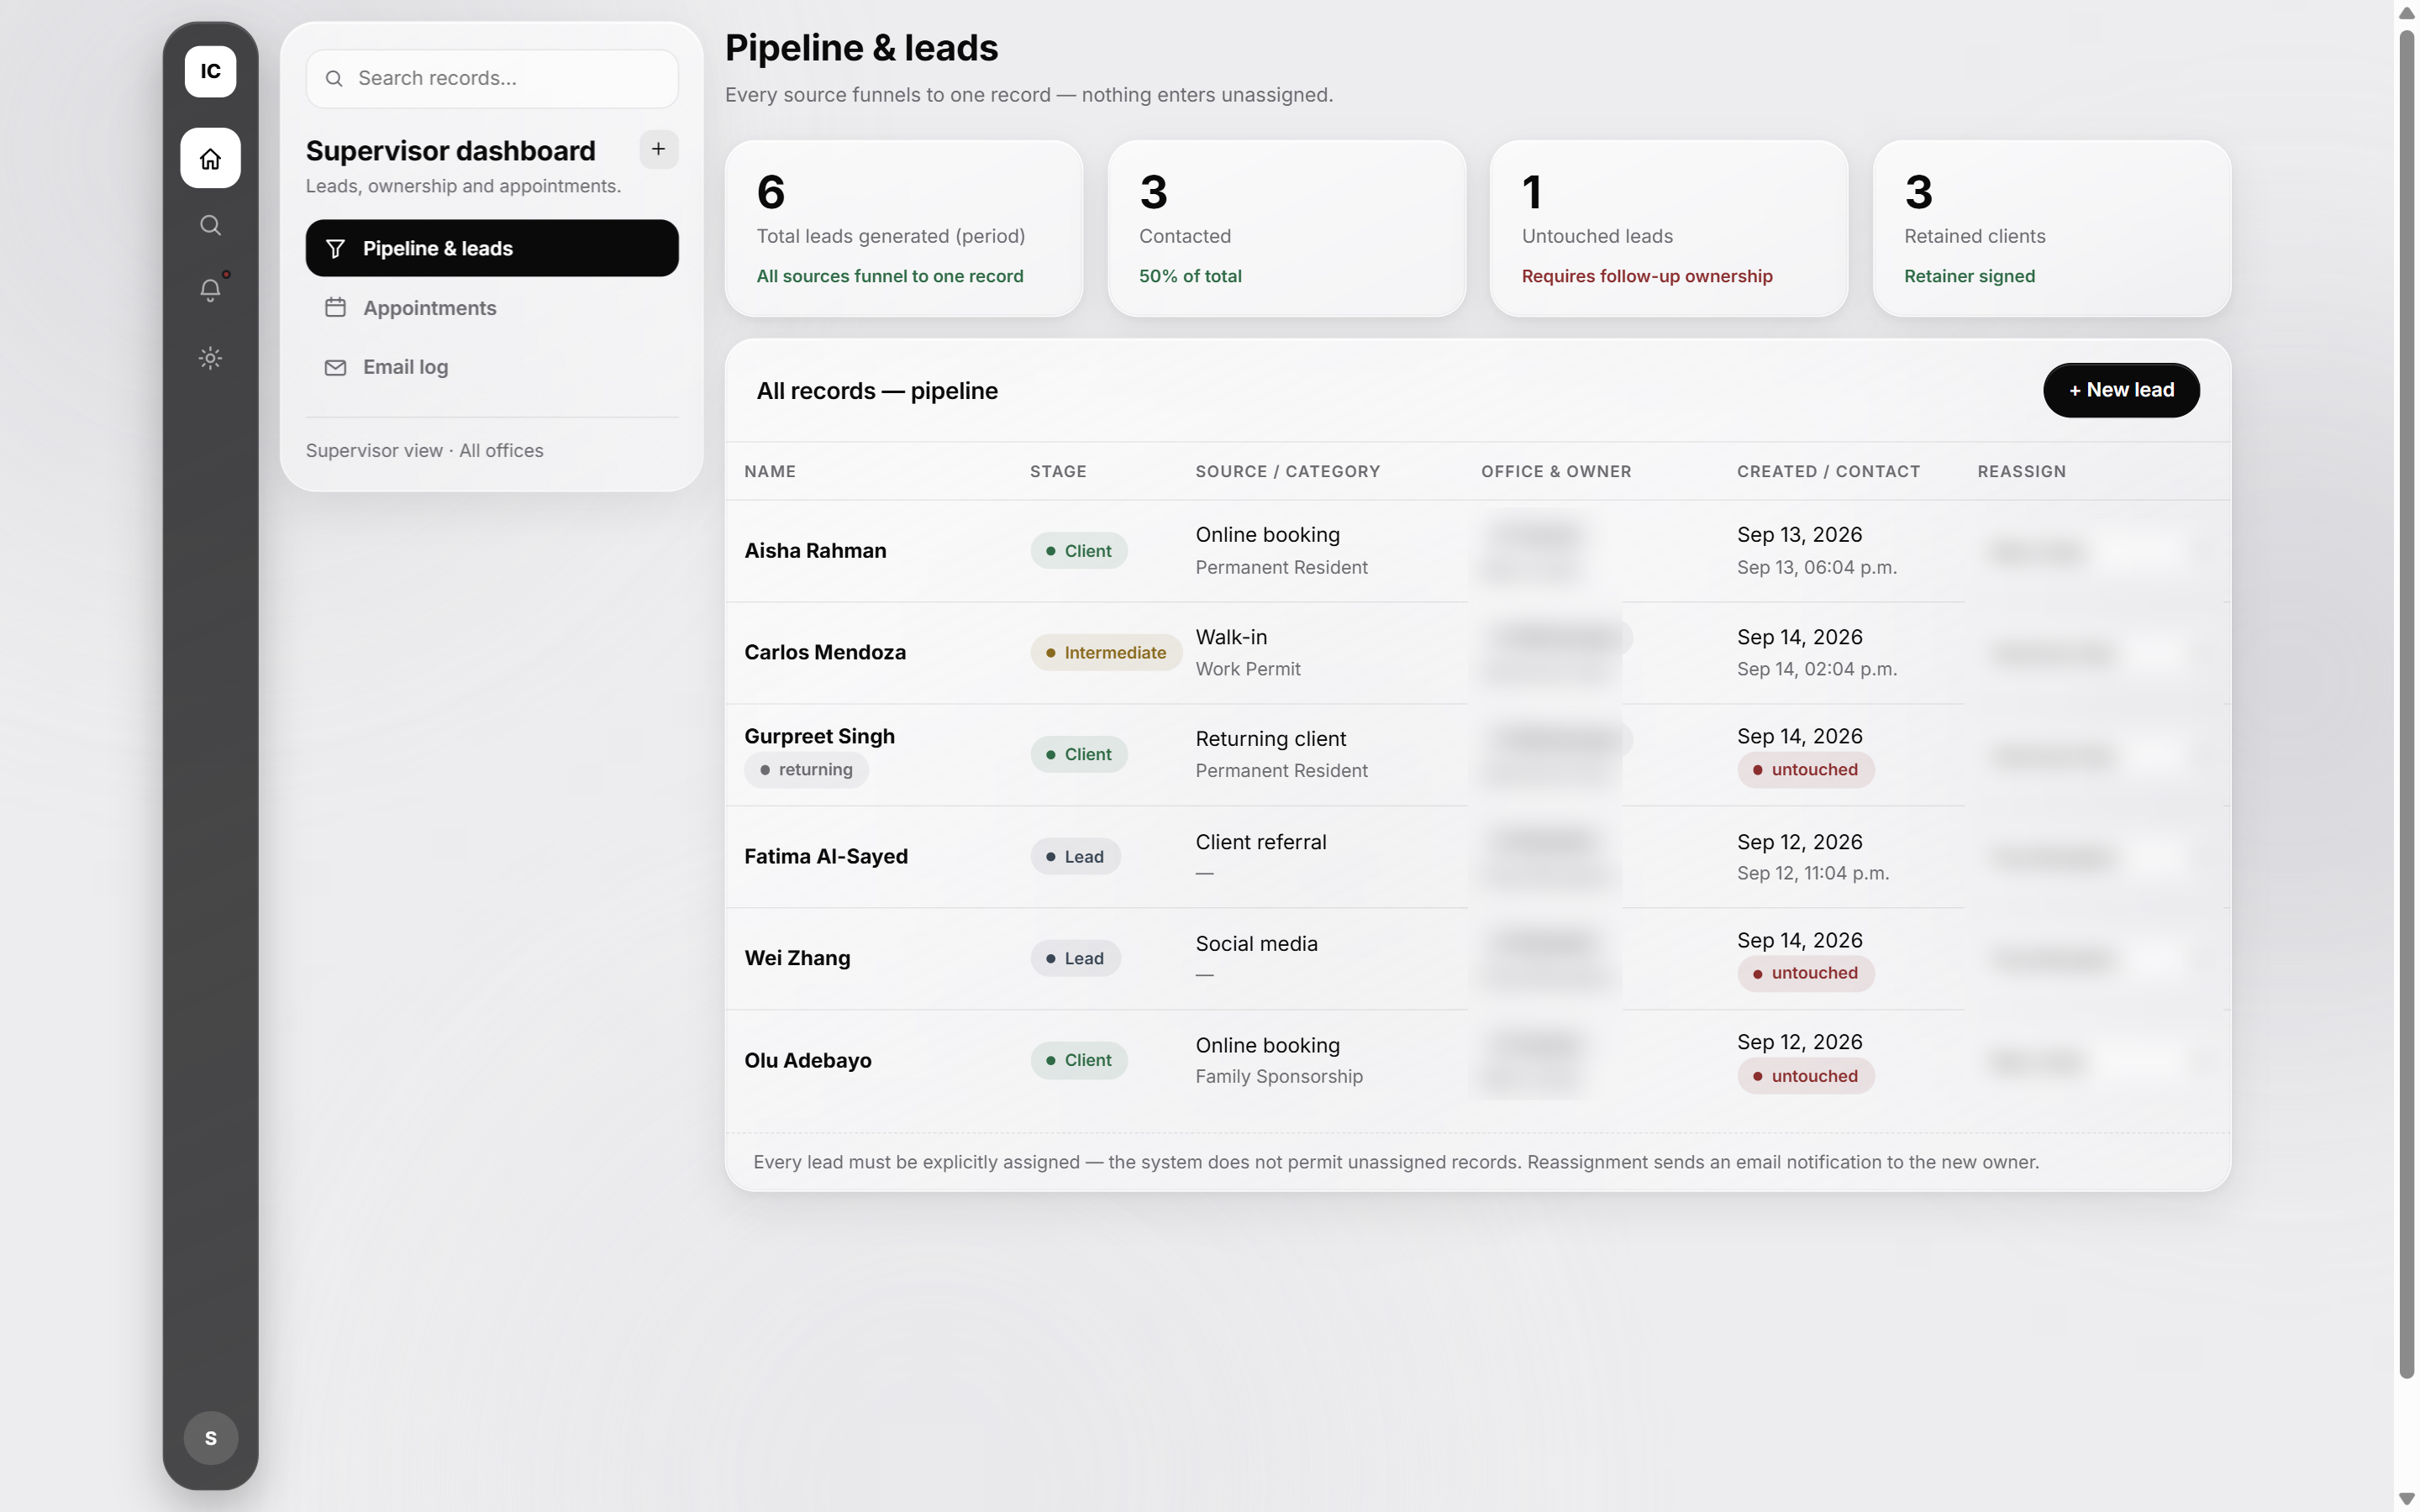Select the Pipeline & leads menu item

click(492, 248)
